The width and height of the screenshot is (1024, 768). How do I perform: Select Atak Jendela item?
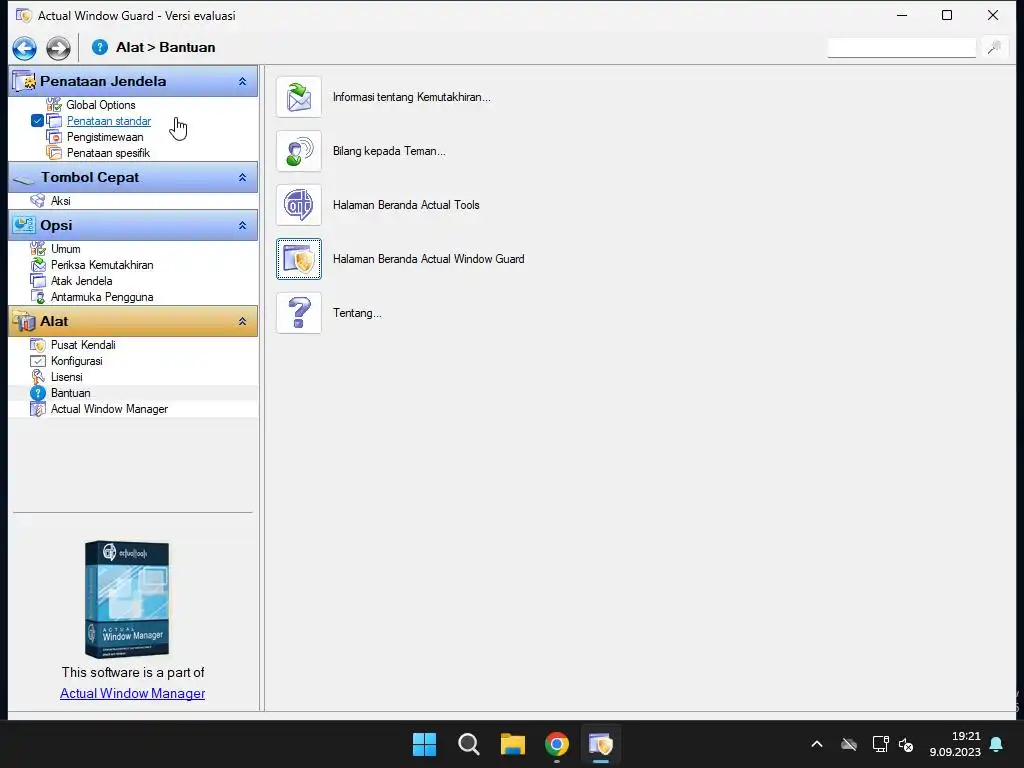[x=82, y=281]
